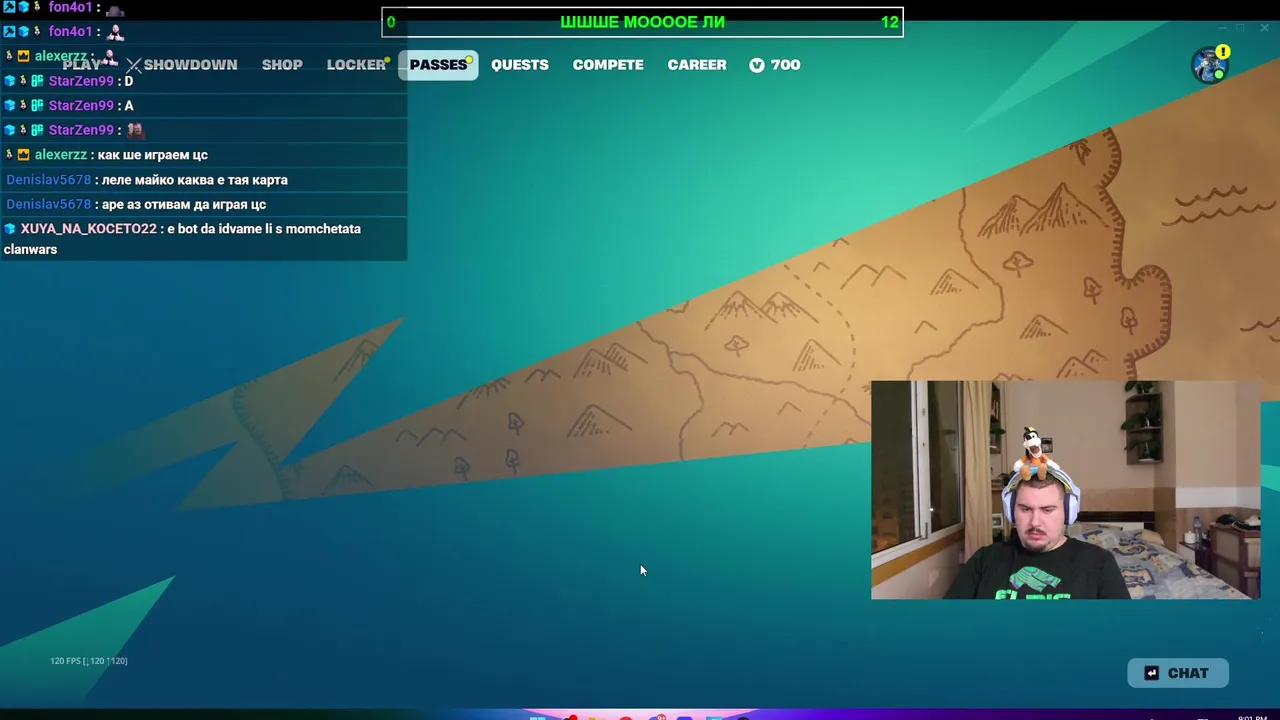The height and width of the screenshot is (720, 1280).
Task: Click username XUYA_NA_KOCETO22 in chat
Action: [88, 229]
